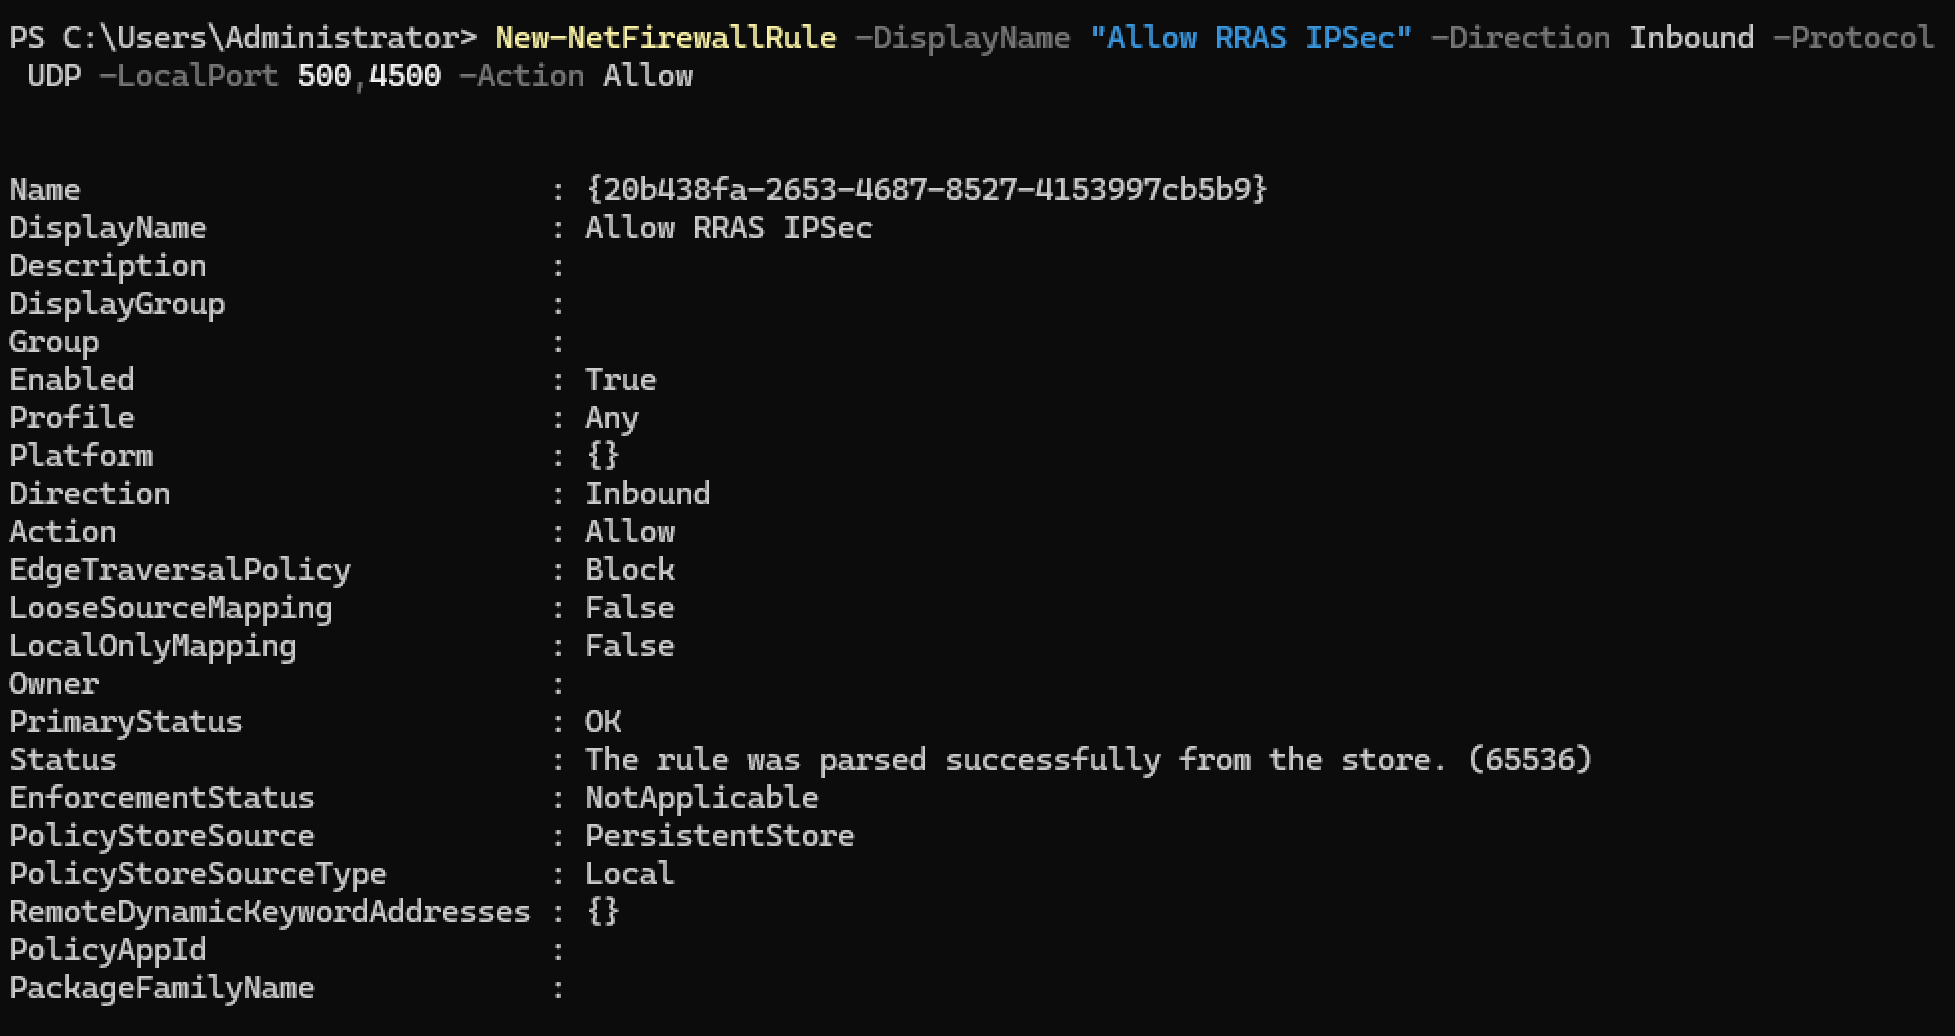Click the -LocalPort parameter in command
The height and width of the screenshot is (1036, 1955).
coord(188,76)
